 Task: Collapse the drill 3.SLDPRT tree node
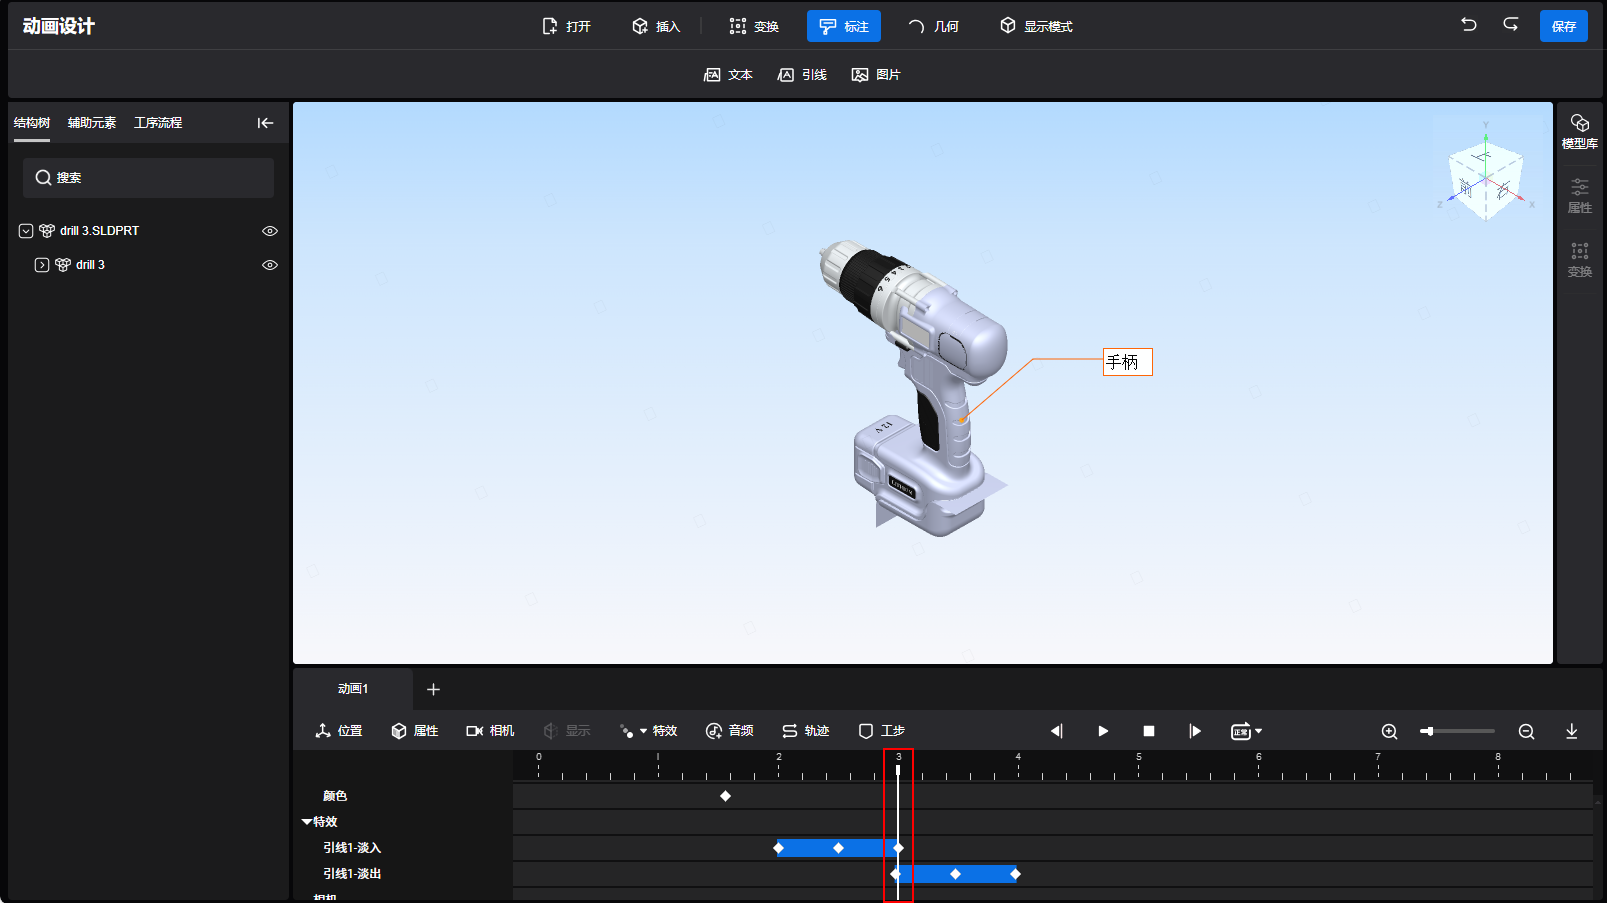tap(26, 231)
